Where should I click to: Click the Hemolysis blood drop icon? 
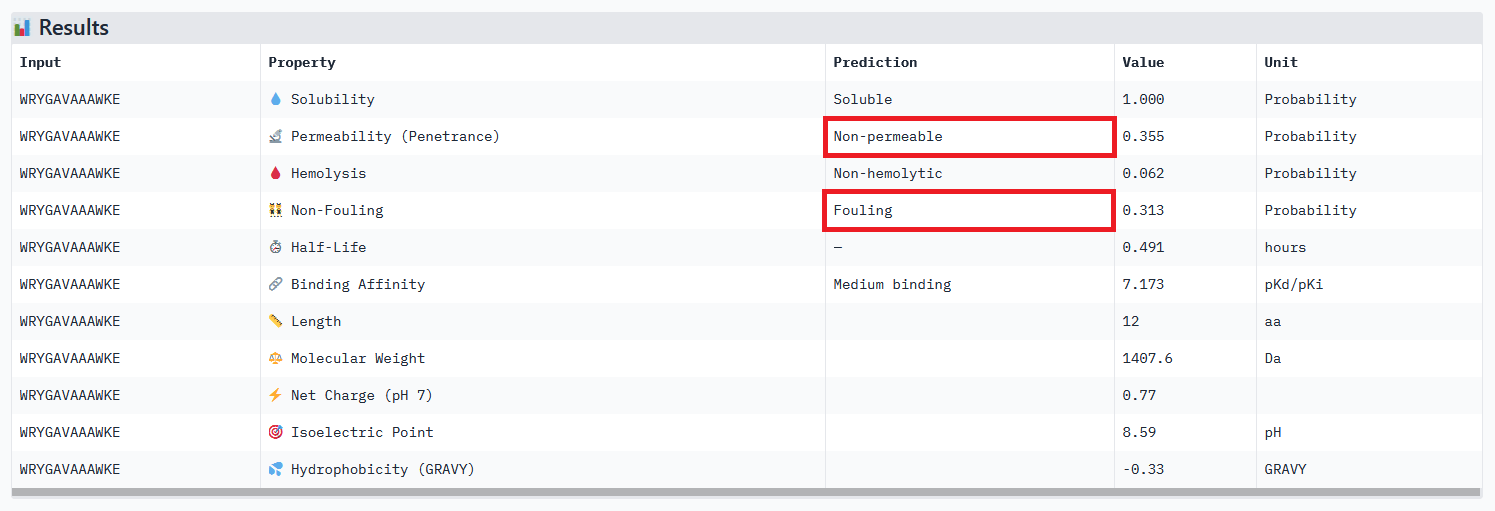point(276,173)
